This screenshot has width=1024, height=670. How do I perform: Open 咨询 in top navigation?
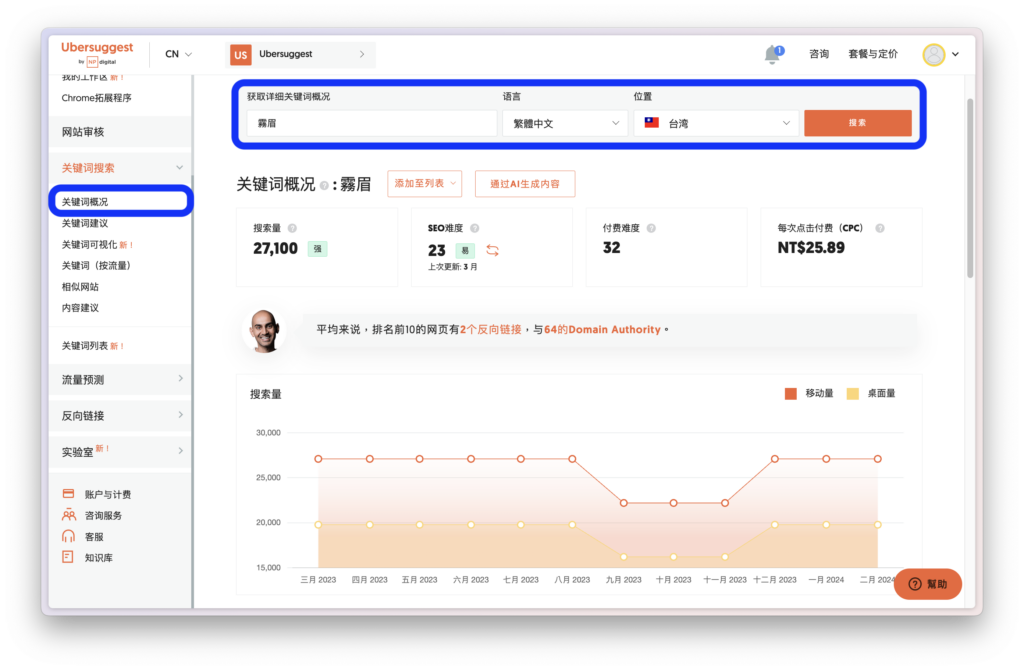[x=819, y=54]
